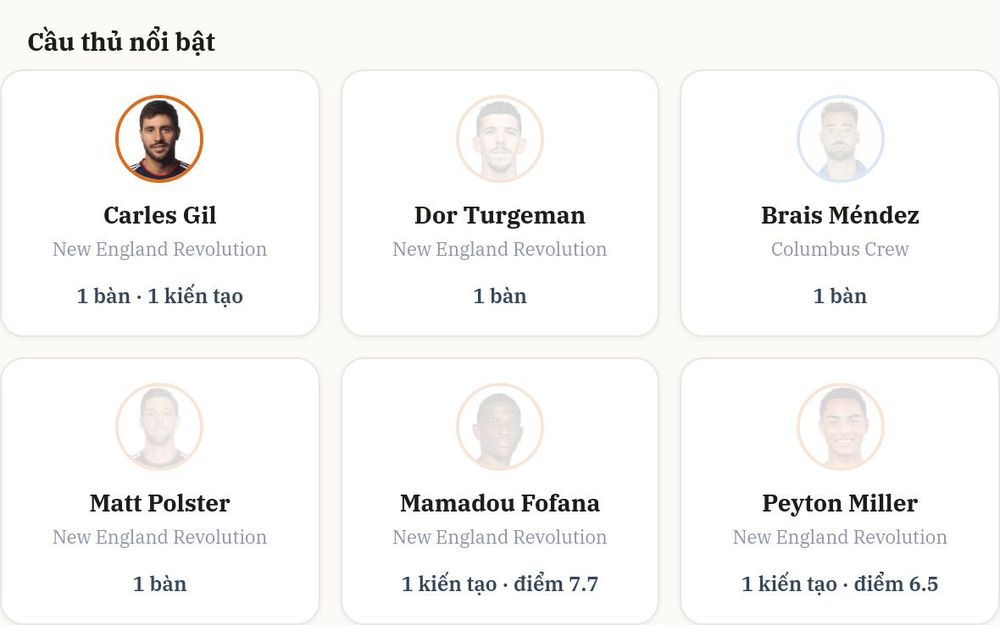This screenshot has width=1000, height=625.
Task: Select the Matt Polster name heading
Action: tap(159, 503)
